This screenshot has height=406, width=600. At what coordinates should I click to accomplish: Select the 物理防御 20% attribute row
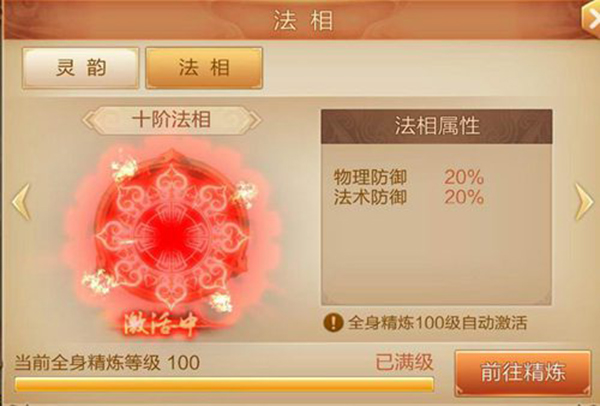click(x=409, y=178)
